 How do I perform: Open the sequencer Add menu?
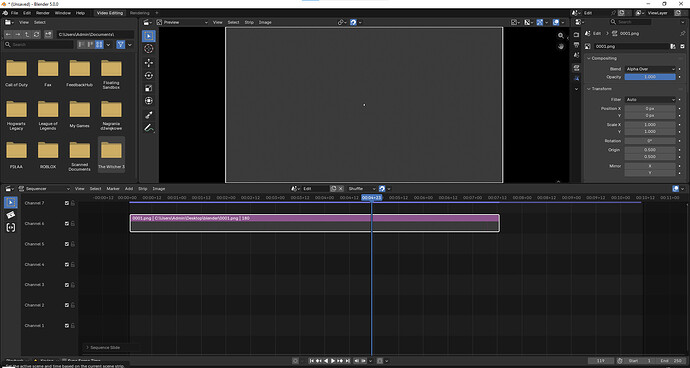coord(129,188)
